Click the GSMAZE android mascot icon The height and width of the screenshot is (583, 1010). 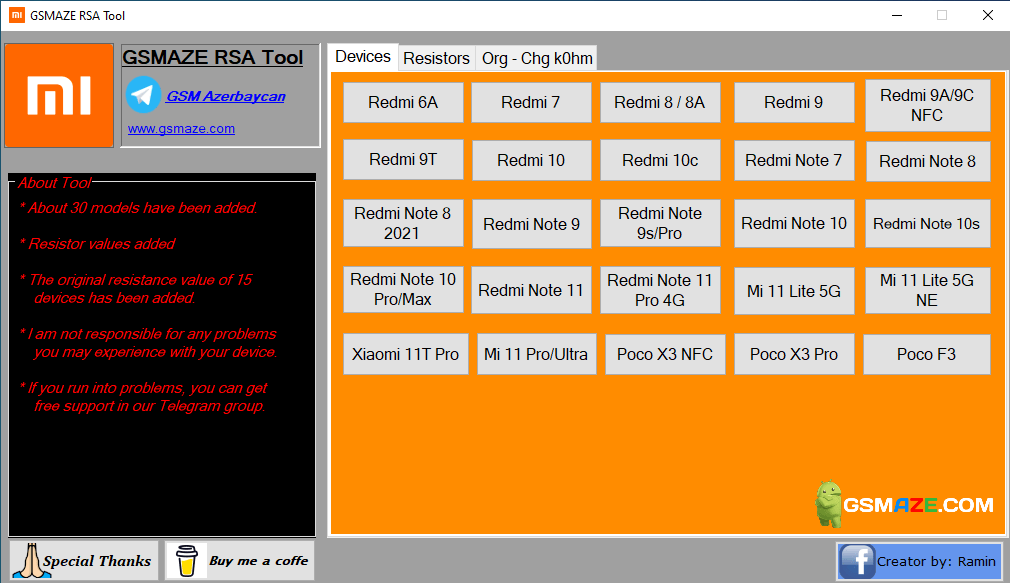click(828, 504)
